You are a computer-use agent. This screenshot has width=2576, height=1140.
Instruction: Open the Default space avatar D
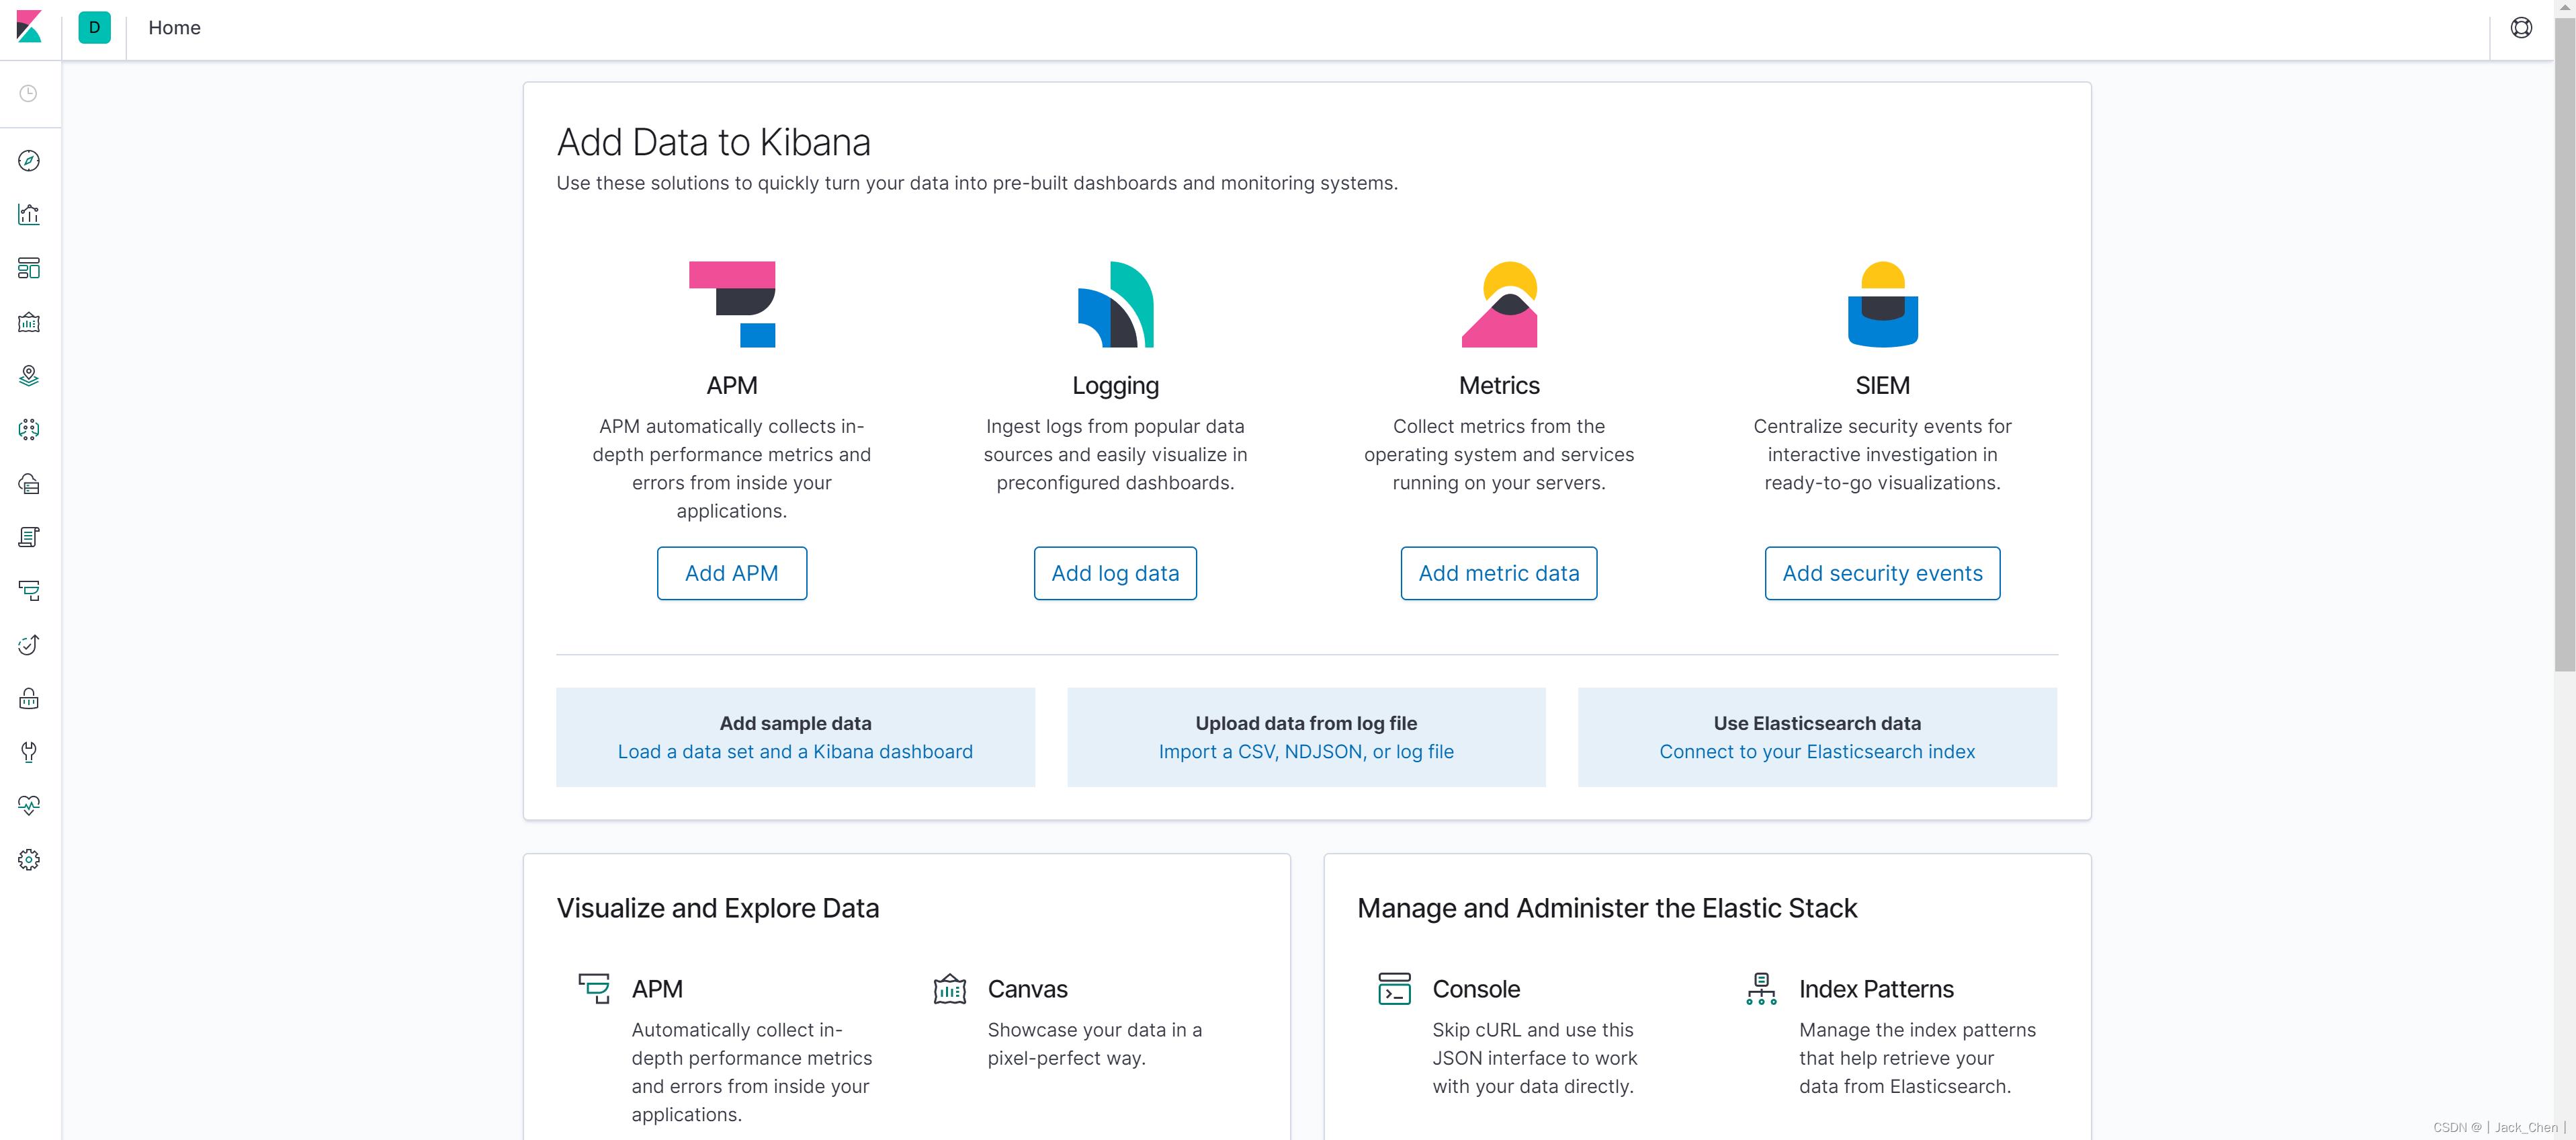94,27
